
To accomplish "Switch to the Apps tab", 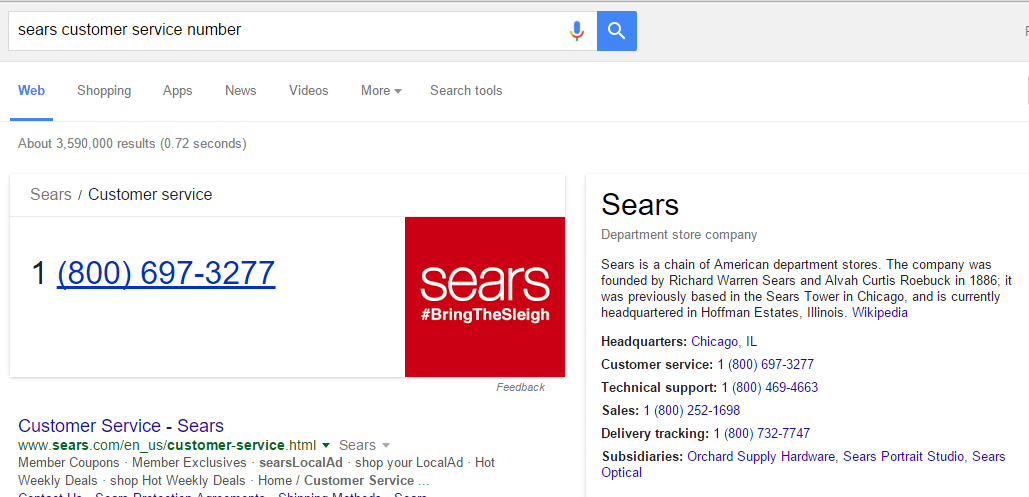I will pos(177,91).
